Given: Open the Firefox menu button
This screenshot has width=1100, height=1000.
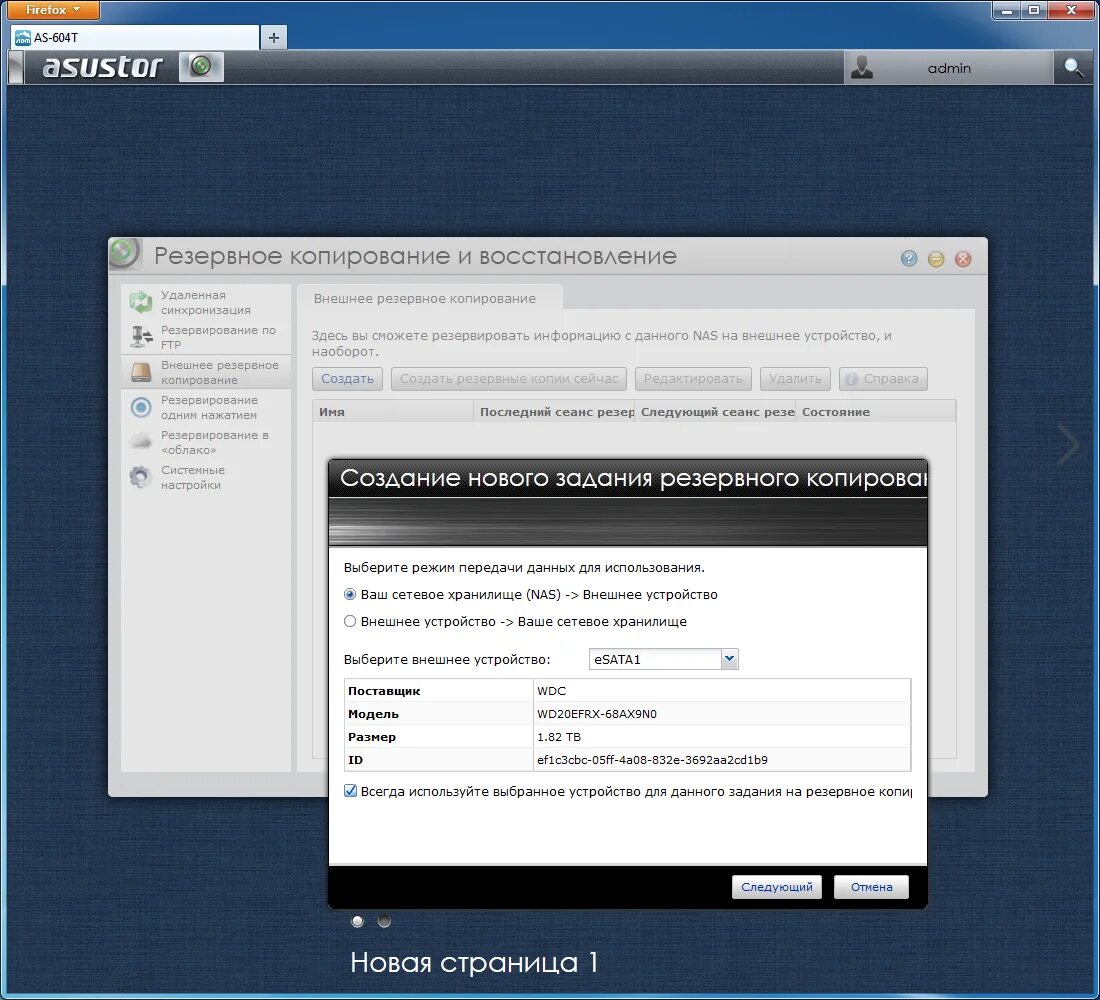Looking at the screenshot, I should tap(53, 10).
